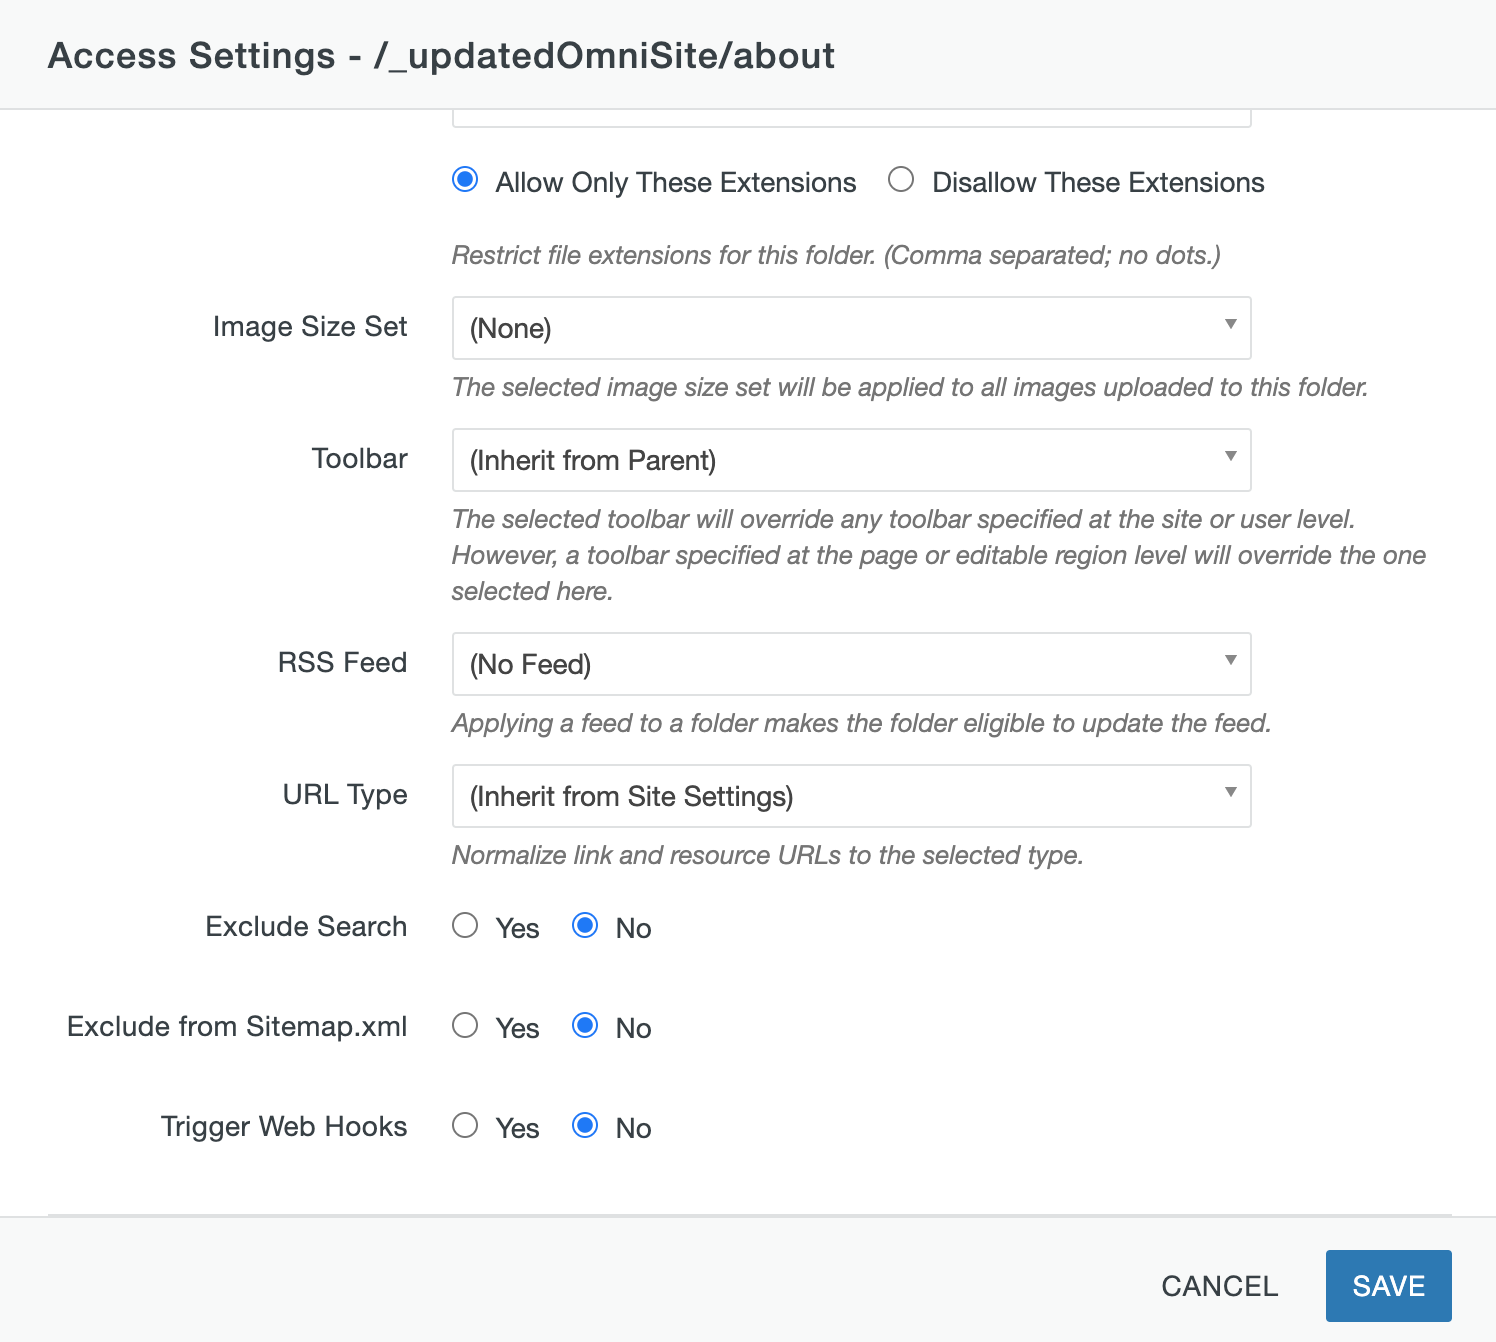This screenshot has width=1496, height=1342.
Task: Choose Yes for Exclude from Sitemap.xml
Action: [465, 1026]
